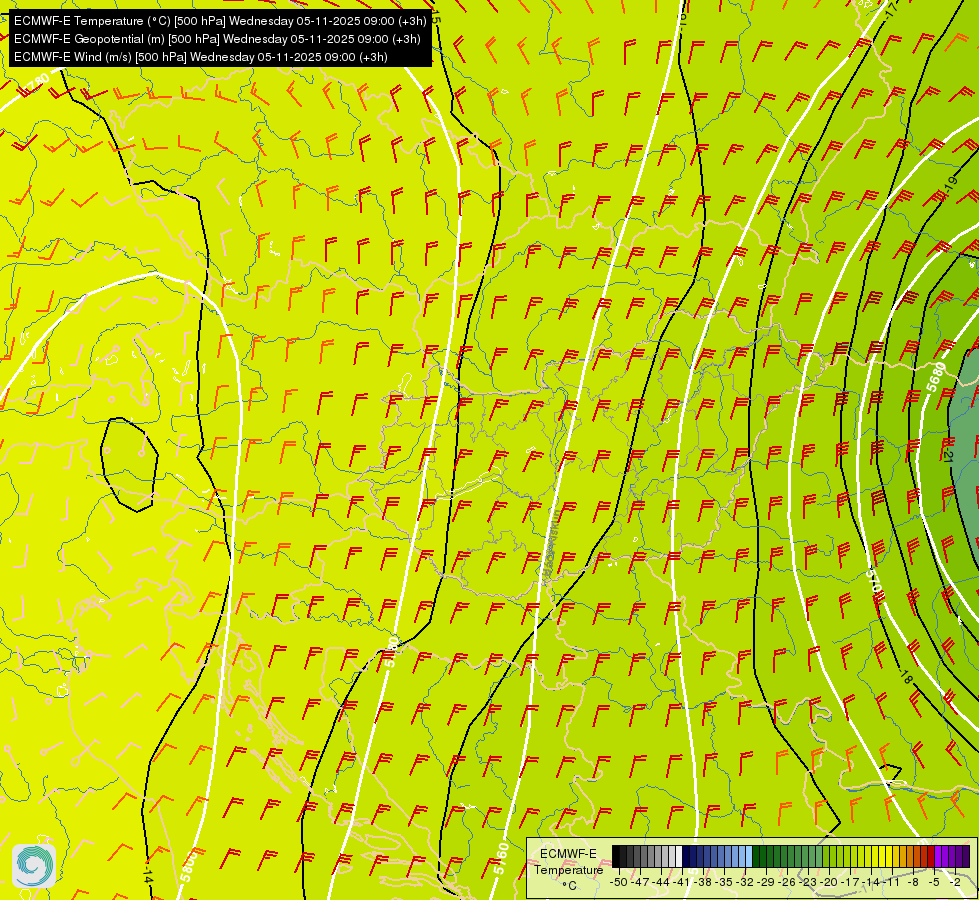Screen dimensions: 979x900
Task: Click the -41 tick label on the scale
Action: 681,882
